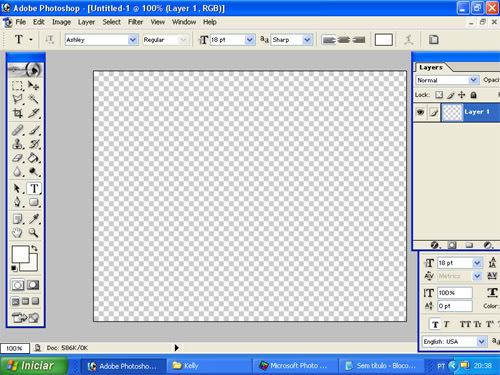500x375 pixels.
Task: Switch to Quick Mask mode
Action: tap(33, 285)
